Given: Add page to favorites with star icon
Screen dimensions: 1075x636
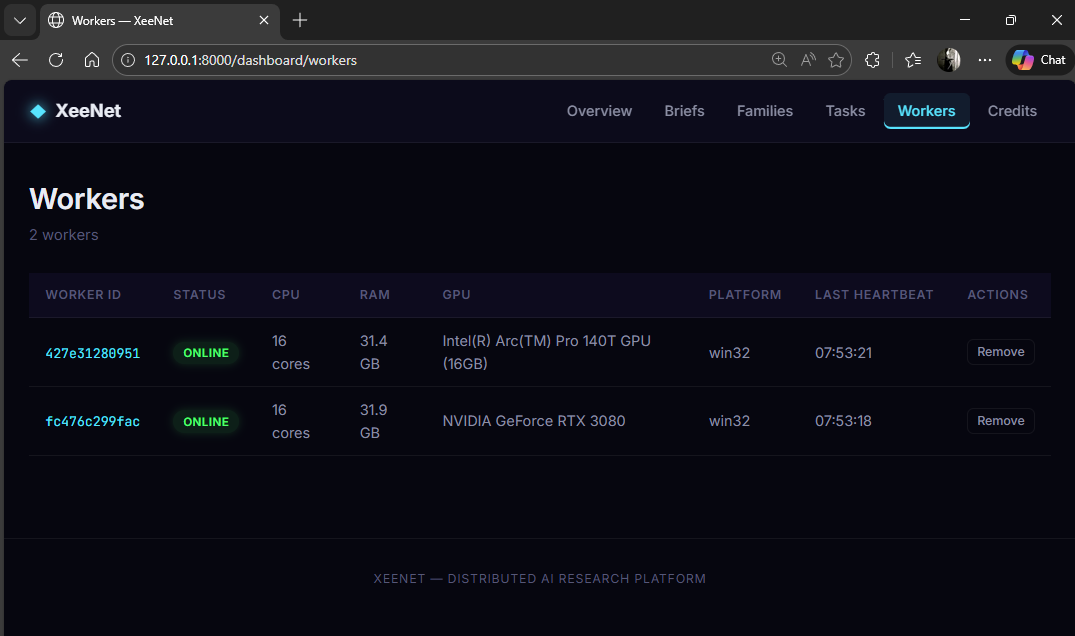Looking at the screenshot, I should click(836, 60).
